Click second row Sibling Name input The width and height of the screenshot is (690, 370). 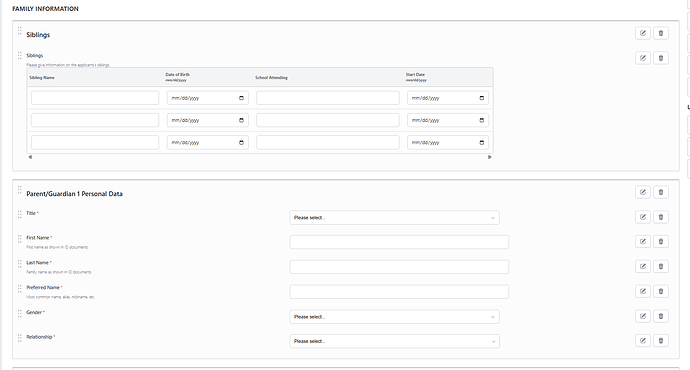[95, 120]
